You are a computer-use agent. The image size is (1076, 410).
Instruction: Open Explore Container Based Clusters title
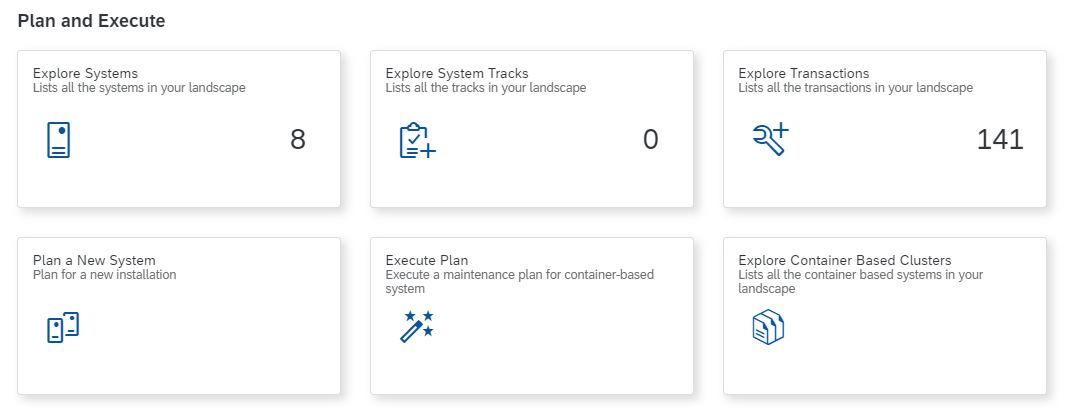tap(845, 261)
